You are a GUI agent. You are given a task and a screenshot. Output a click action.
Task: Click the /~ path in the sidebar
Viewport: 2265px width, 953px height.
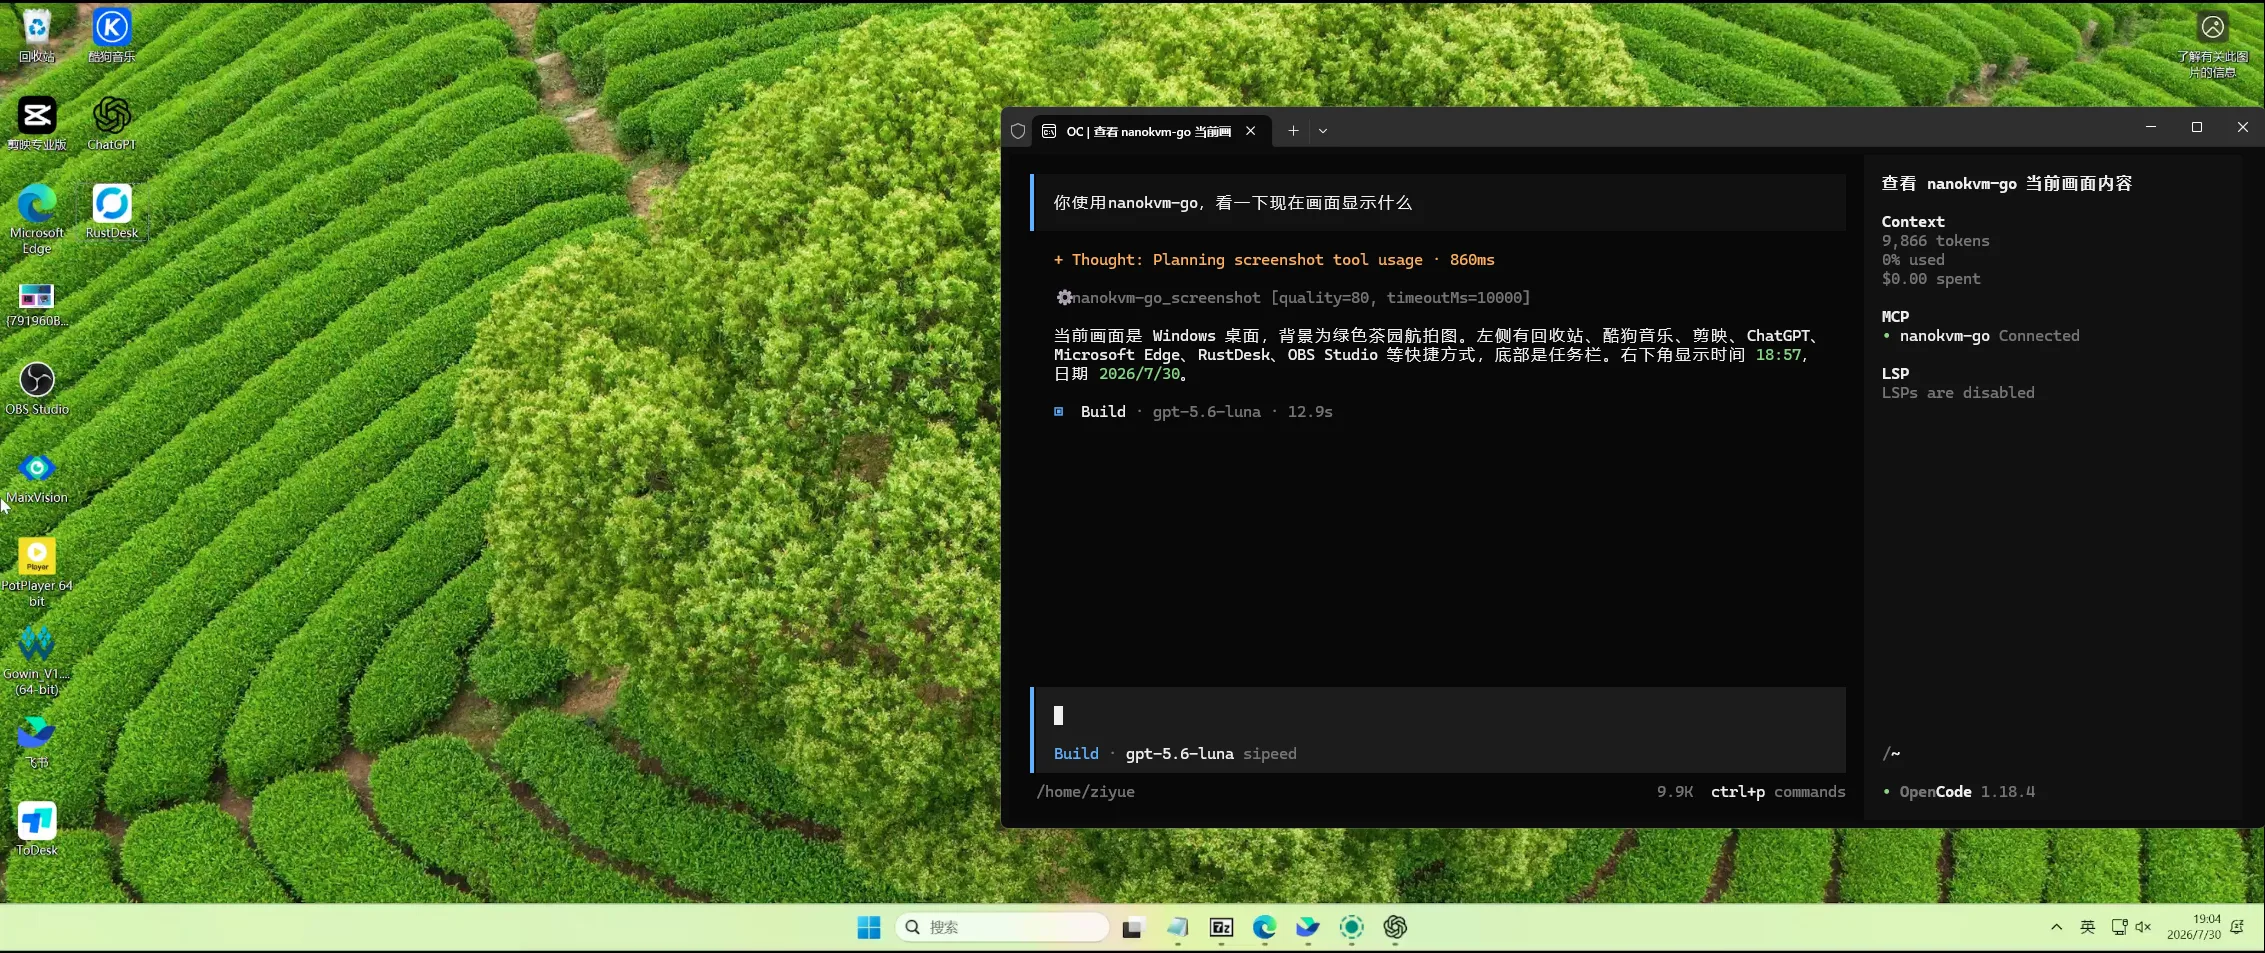pyautogui.click(x=1891, y=754)
